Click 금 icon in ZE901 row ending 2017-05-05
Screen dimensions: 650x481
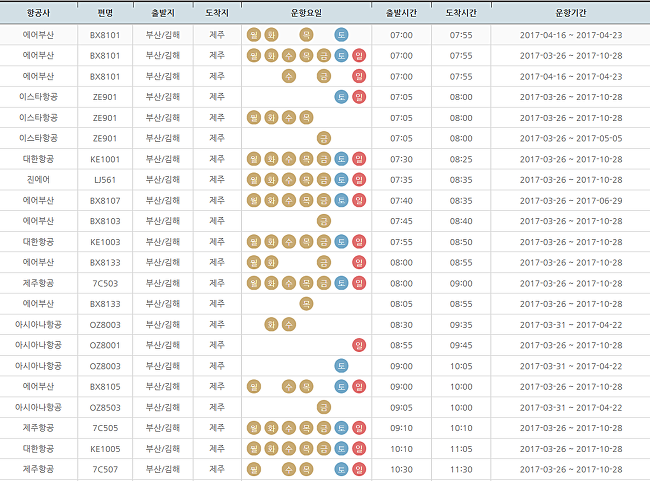(x=324, y=138)
